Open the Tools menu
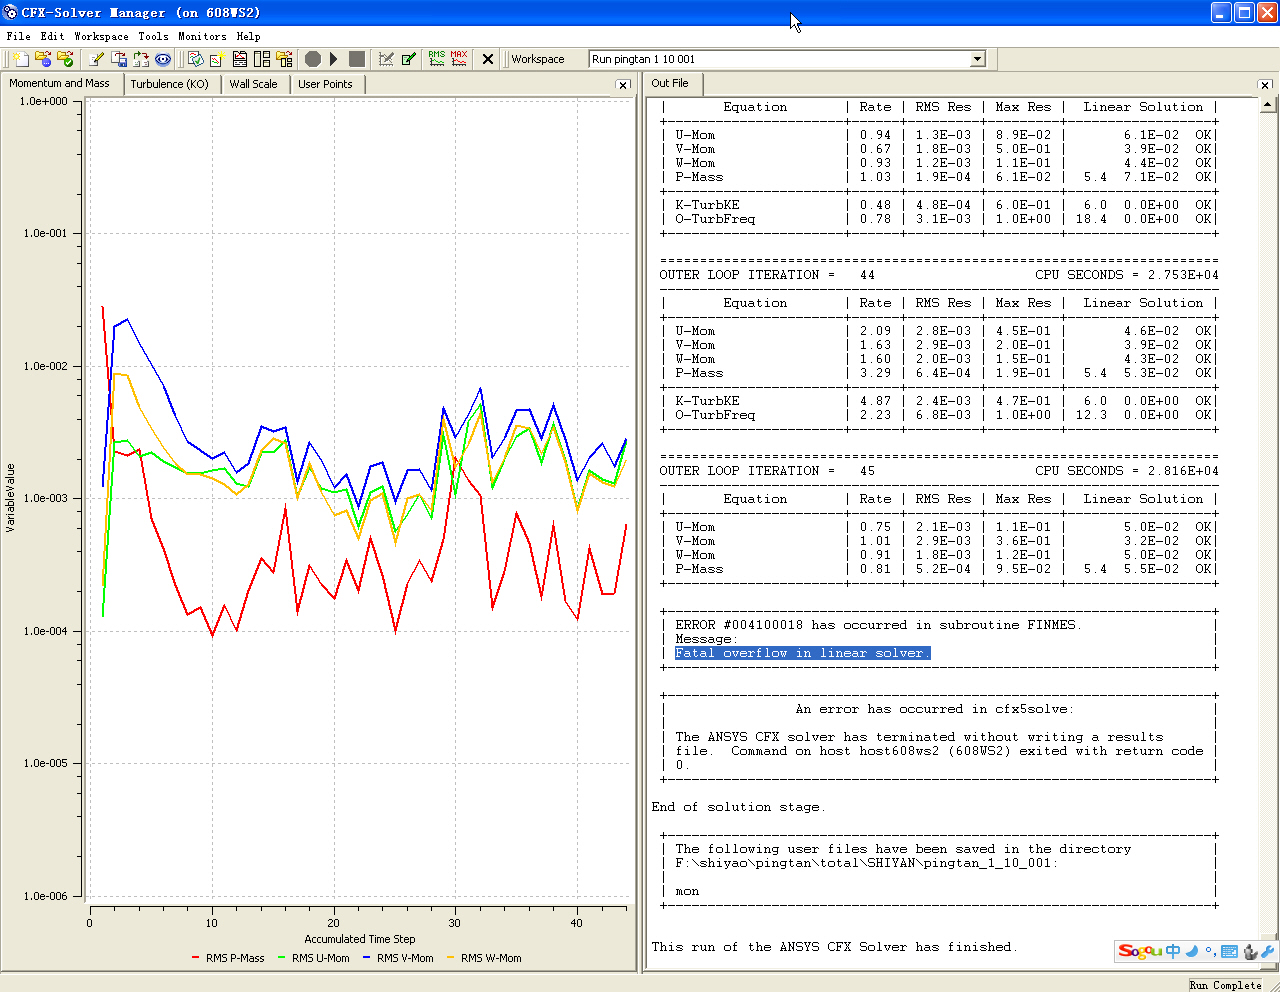Image resolution: width=1280 pixels, height=992 pixels. [153, 36]
